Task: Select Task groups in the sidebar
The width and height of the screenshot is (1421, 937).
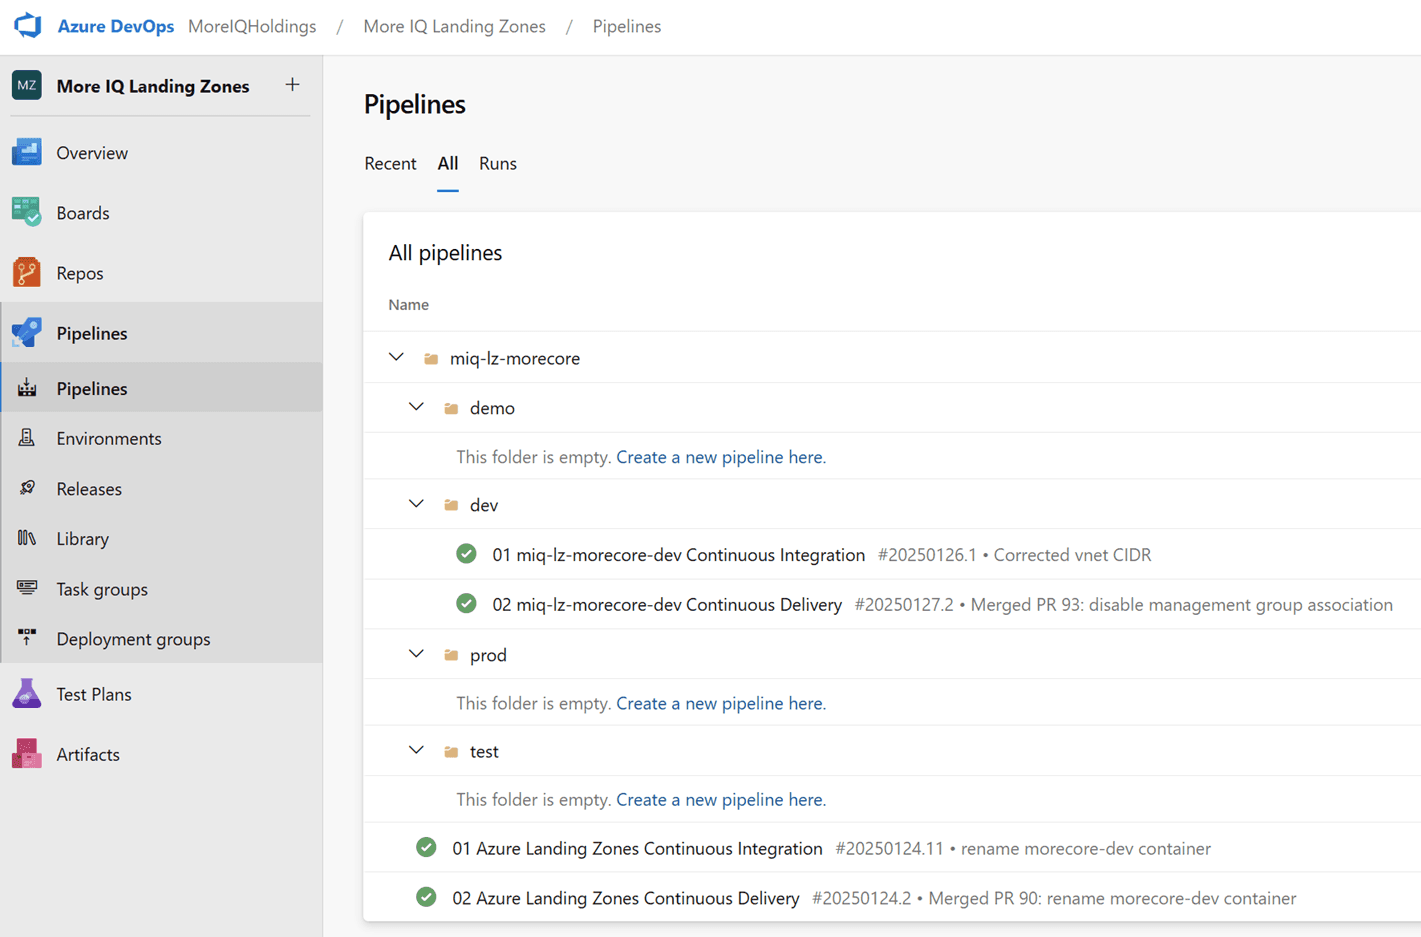Action: click(100, 589)
